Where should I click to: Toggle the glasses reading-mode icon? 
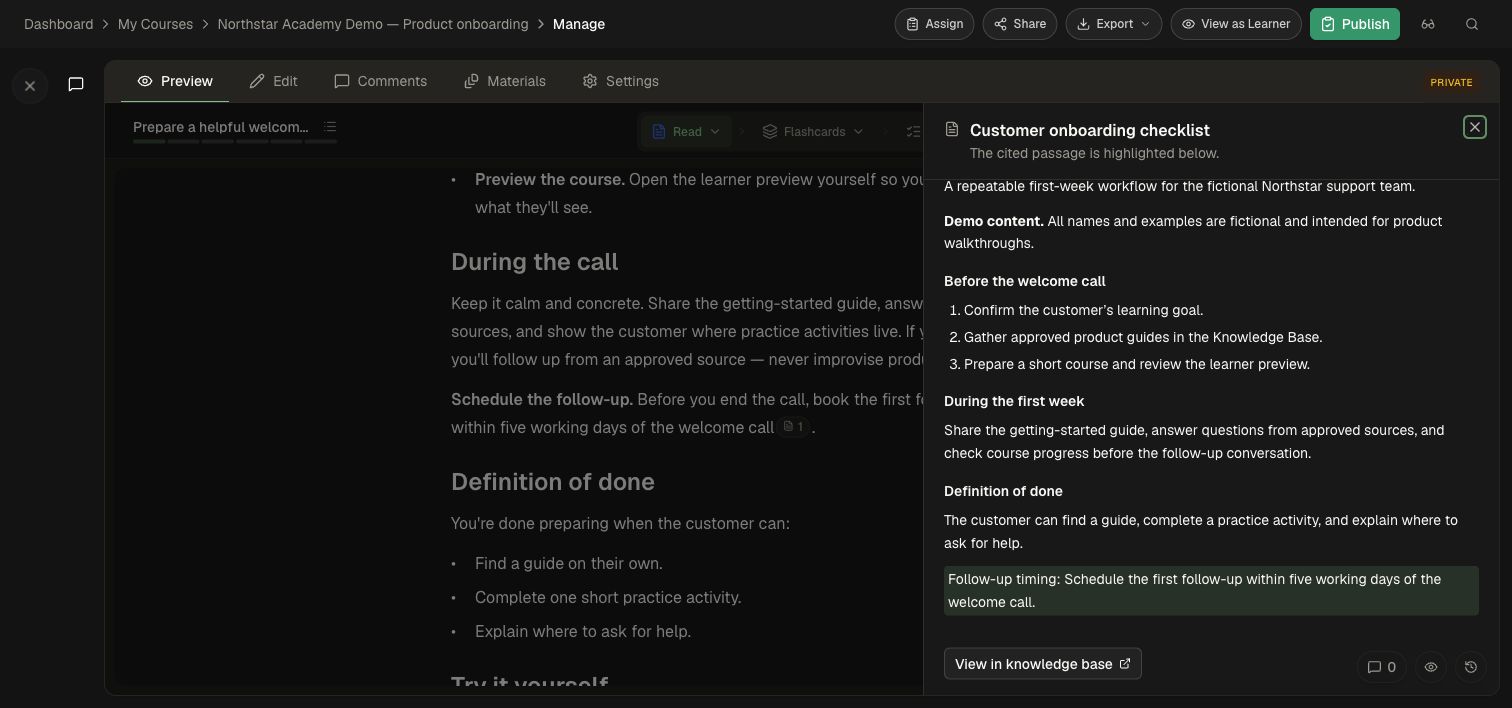coord(1428,24)
